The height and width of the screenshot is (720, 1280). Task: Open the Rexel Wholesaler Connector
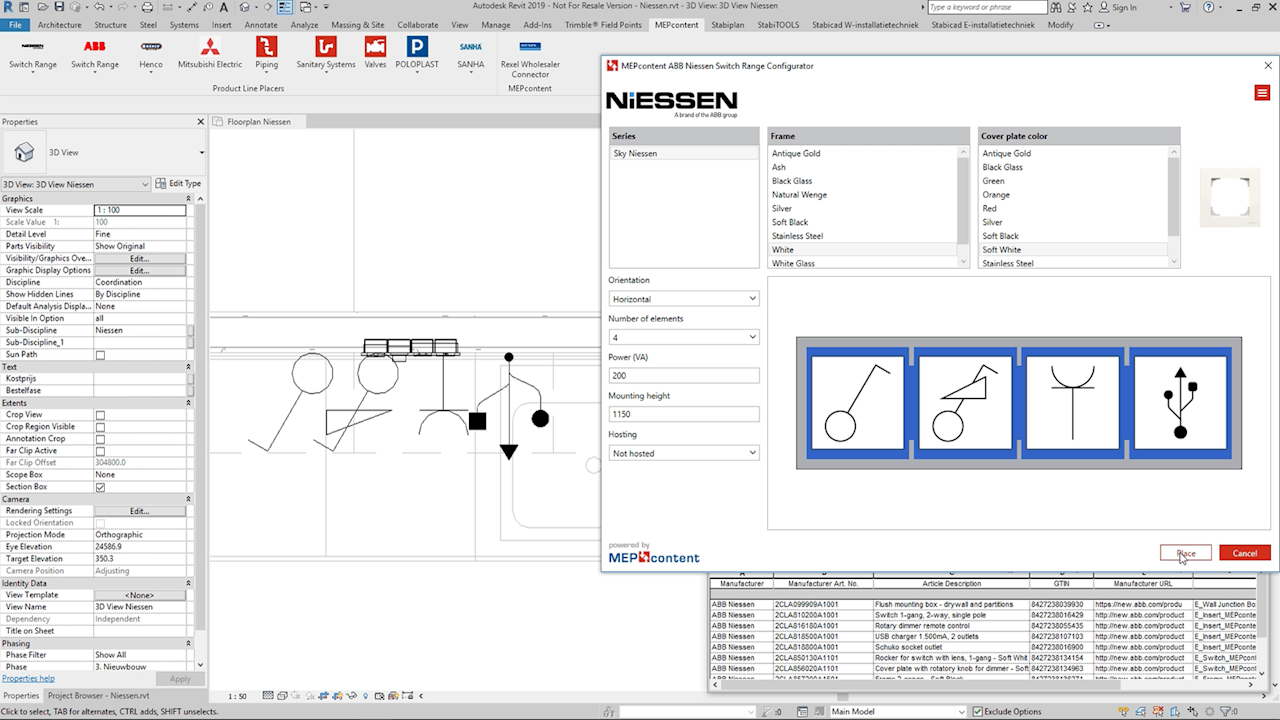[x=530, y=57]
